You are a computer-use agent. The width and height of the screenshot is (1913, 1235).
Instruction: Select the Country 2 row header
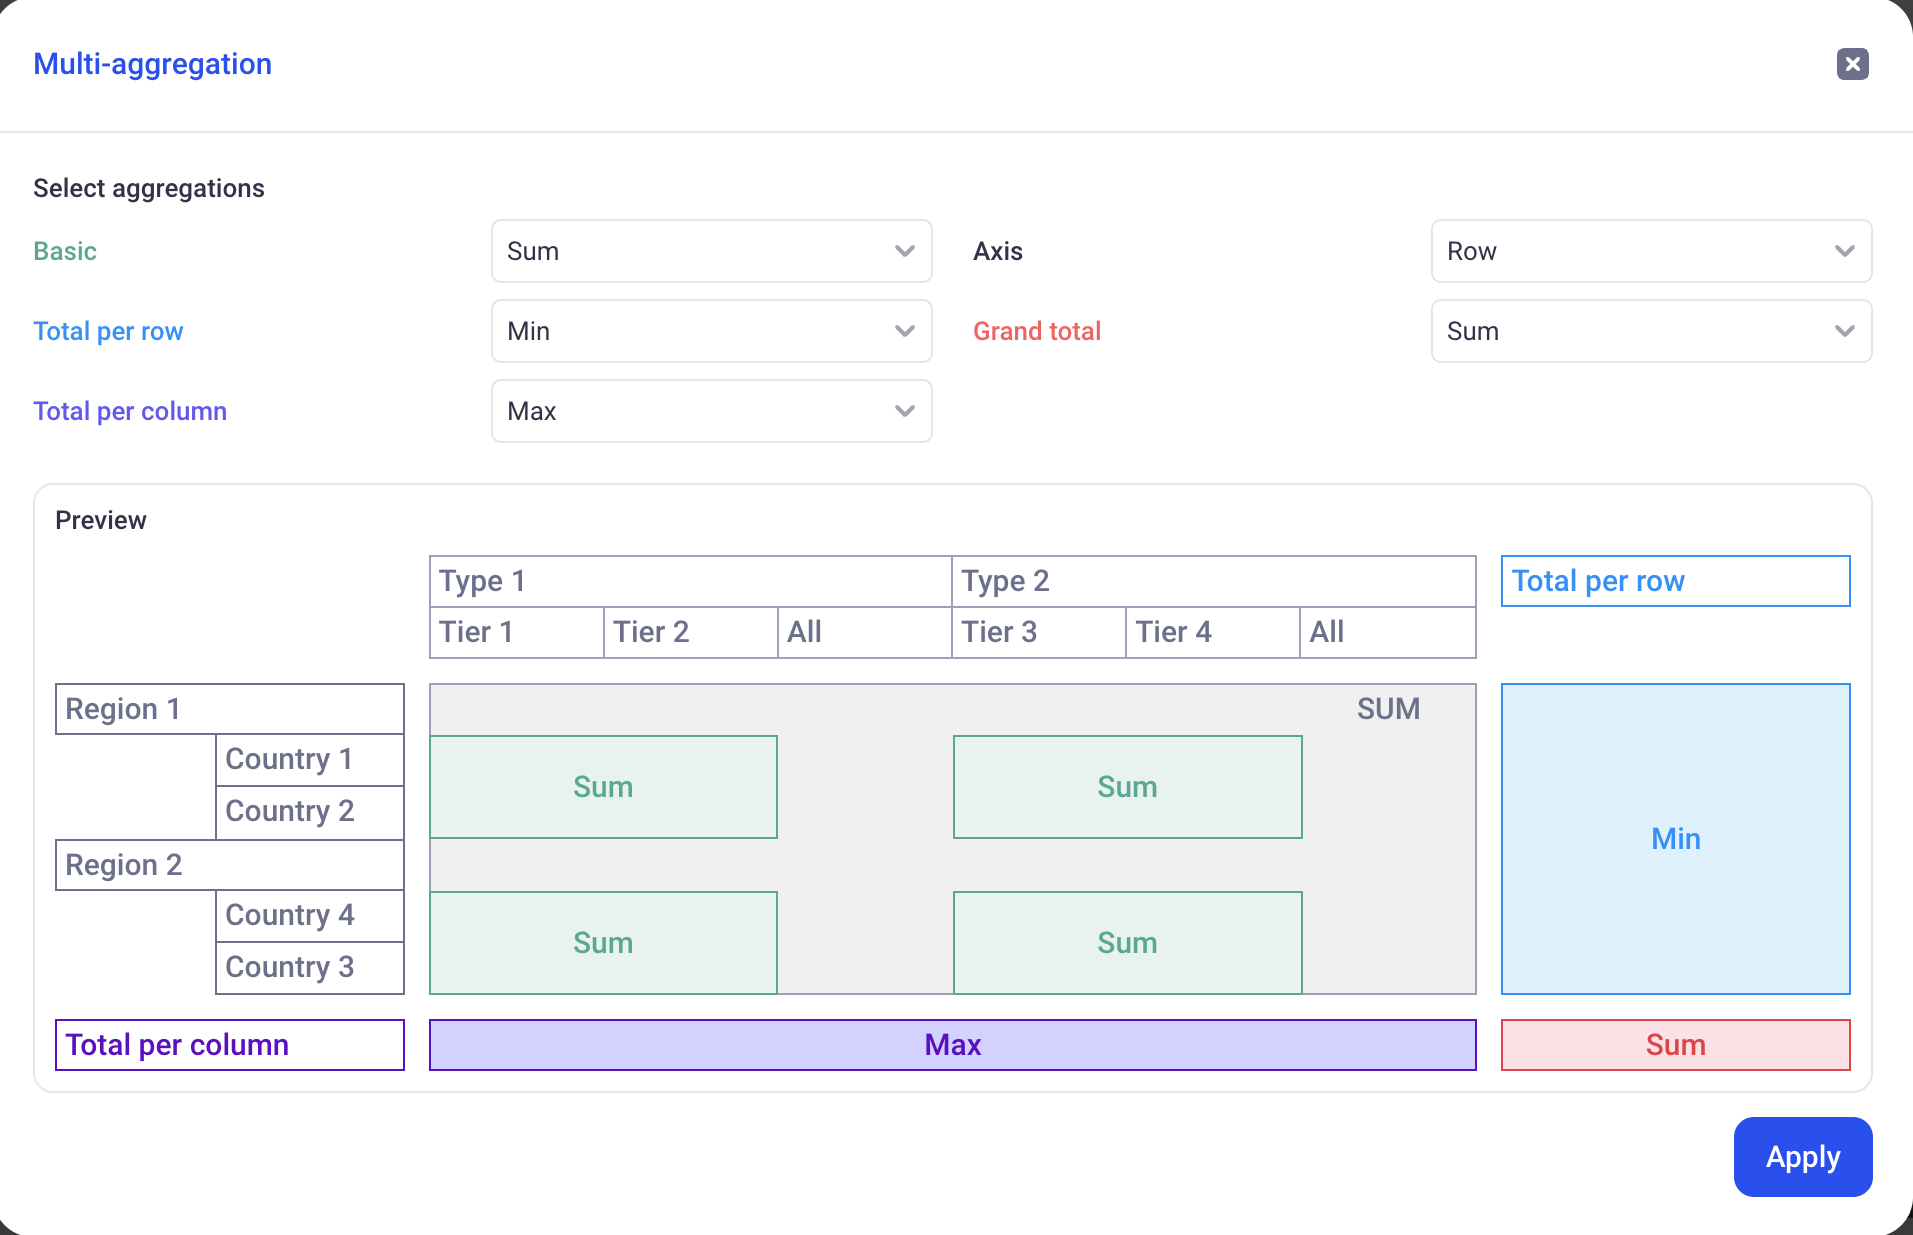point(310,811)
